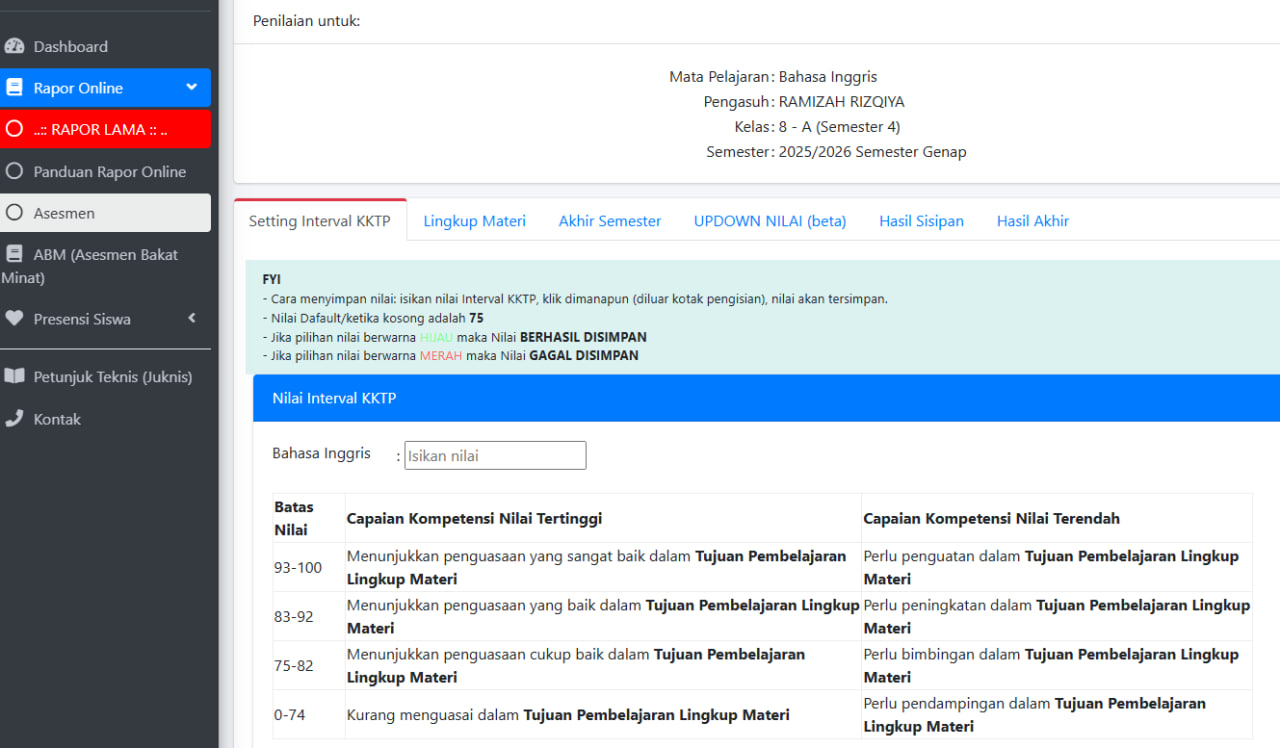Switch to the Lingkup Materi tab

point(474,221)
